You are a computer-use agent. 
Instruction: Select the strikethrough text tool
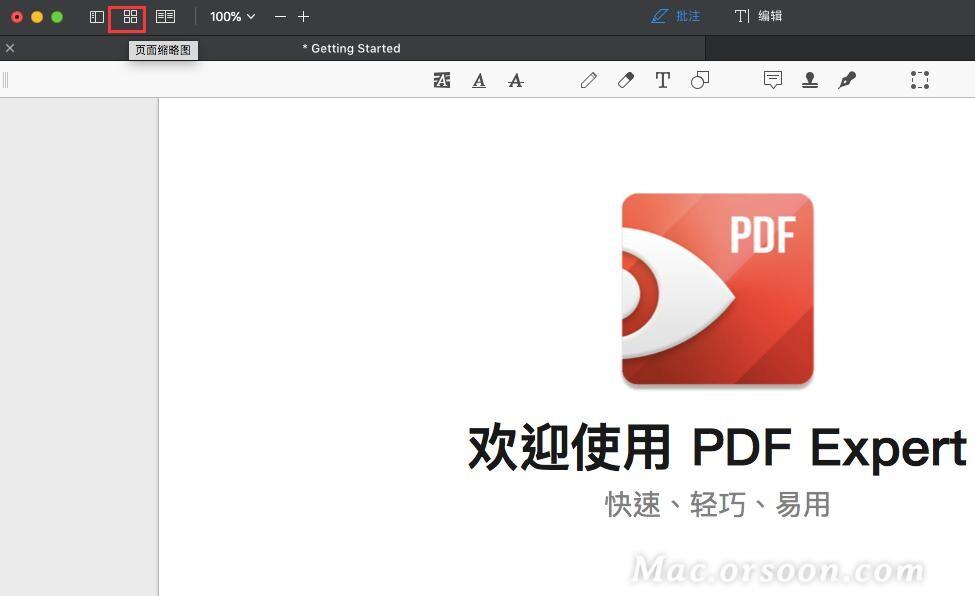(x=515, y=80)
